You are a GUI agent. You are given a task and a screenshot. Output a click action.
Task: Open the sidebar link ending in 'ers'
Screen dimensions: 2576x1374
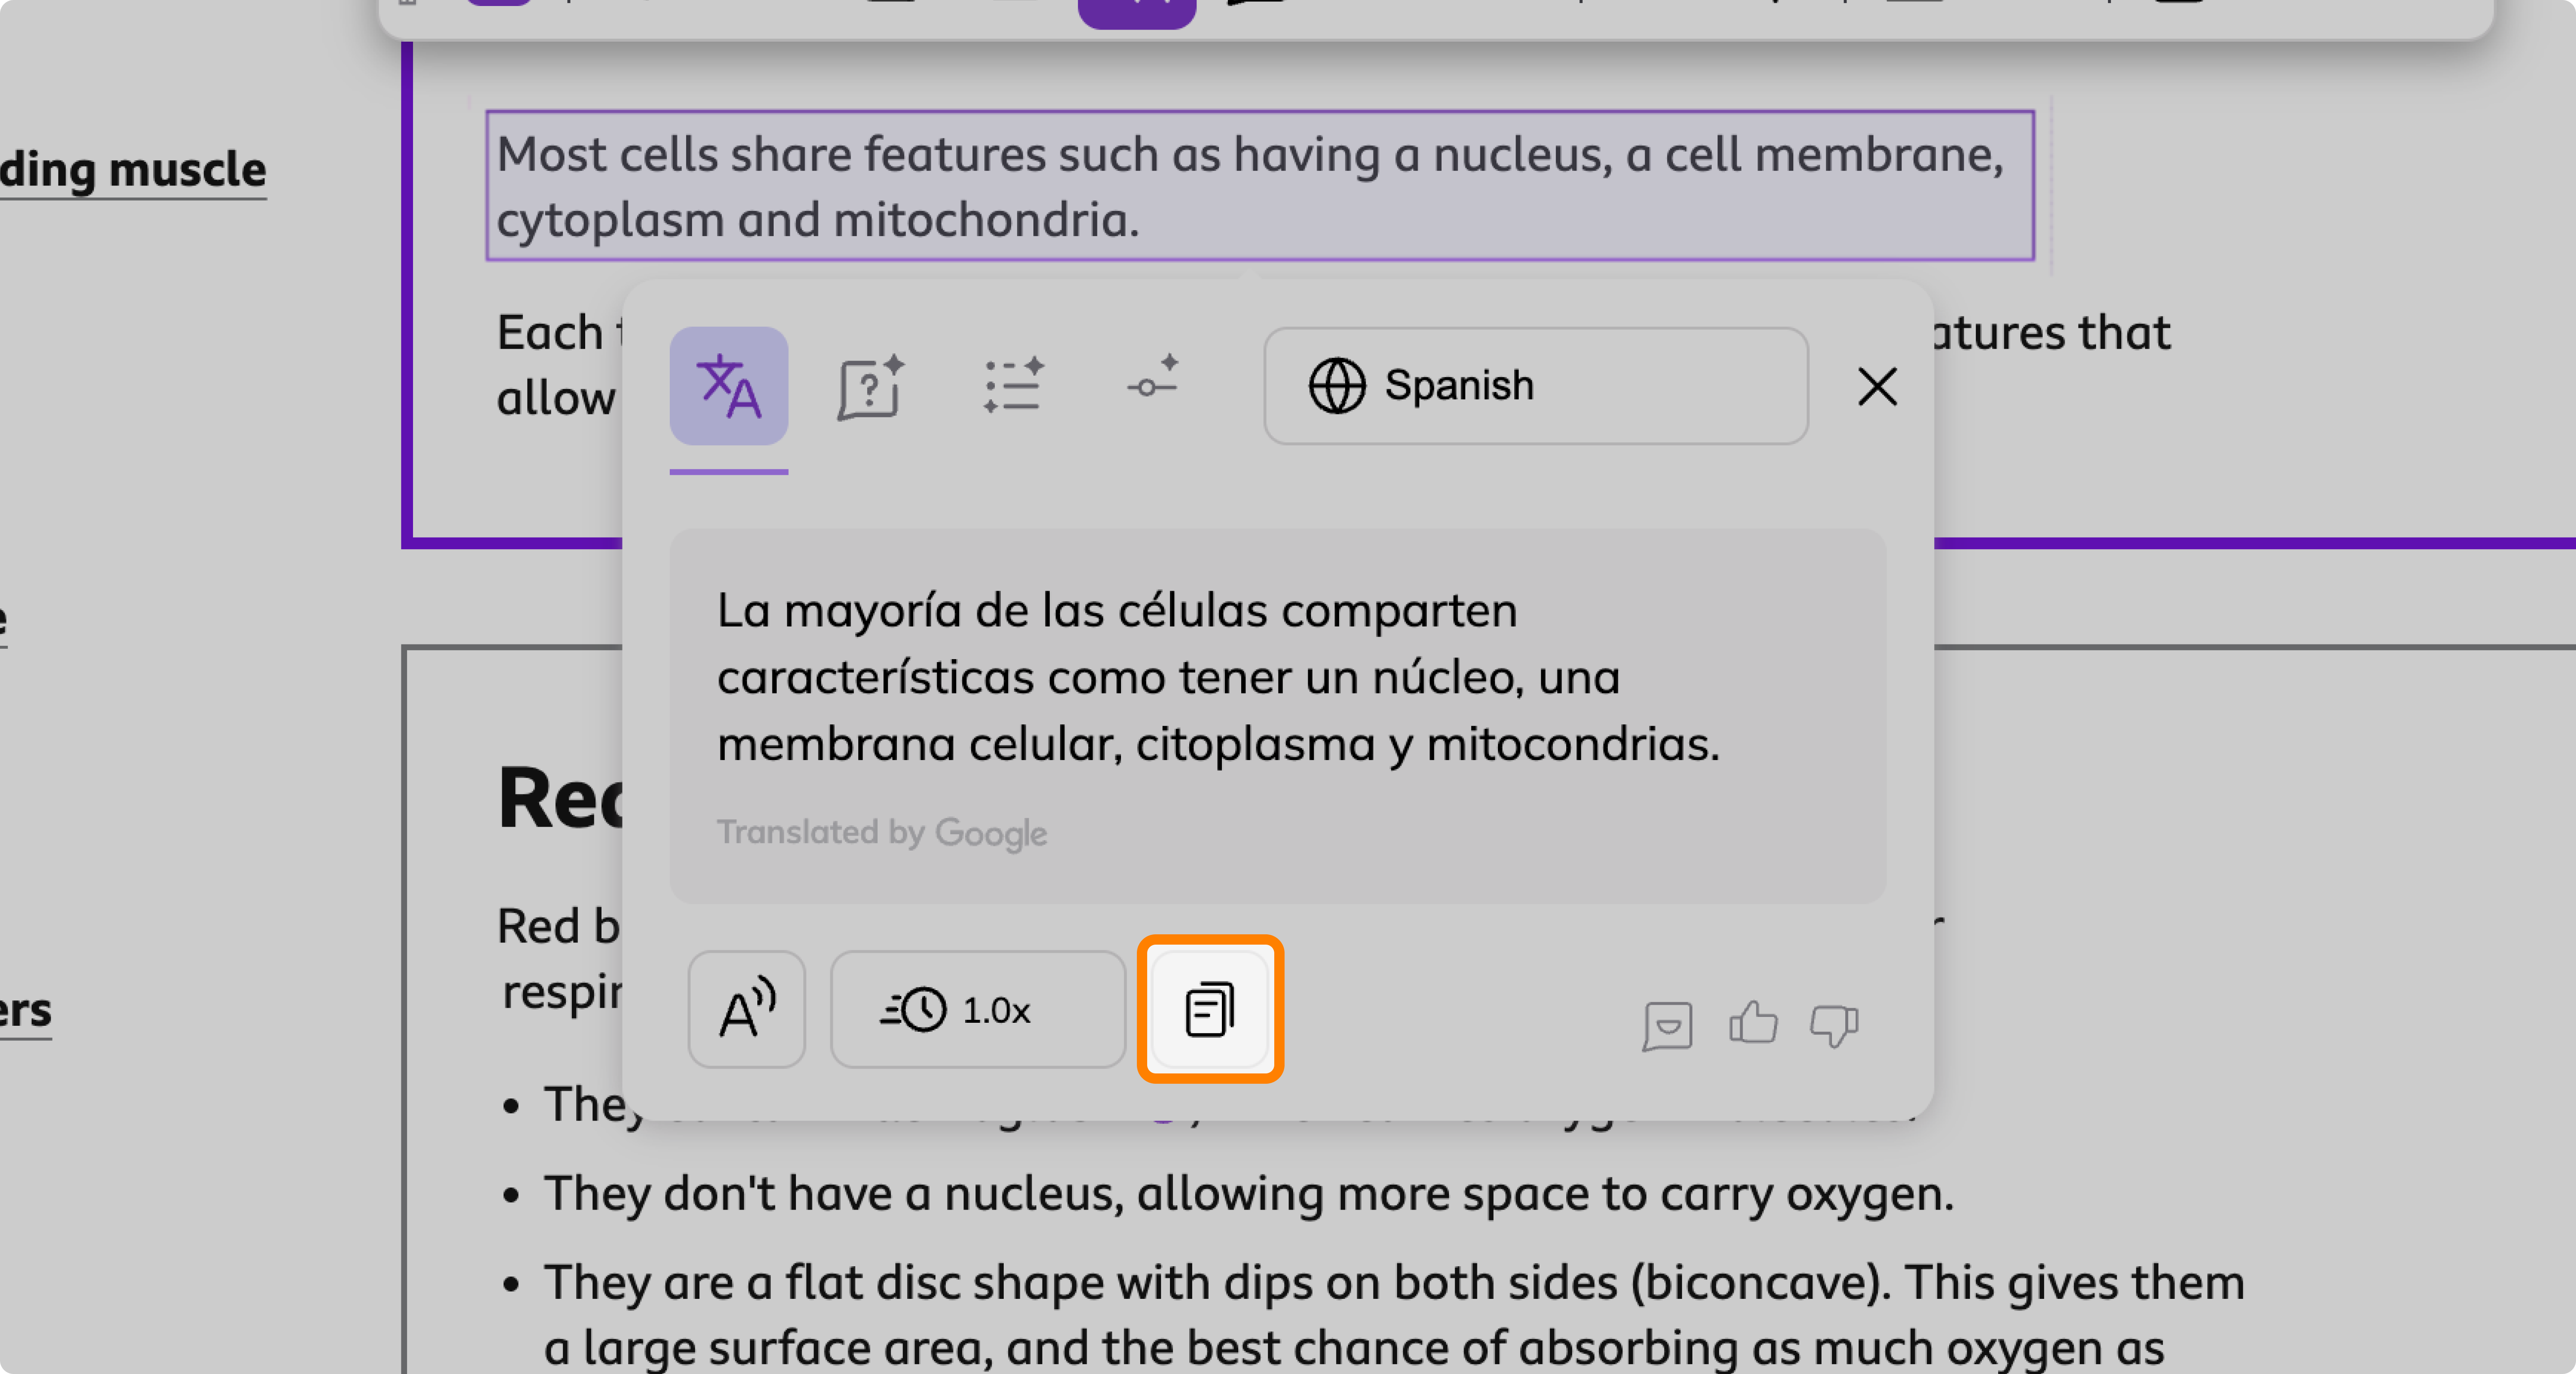25,1010
